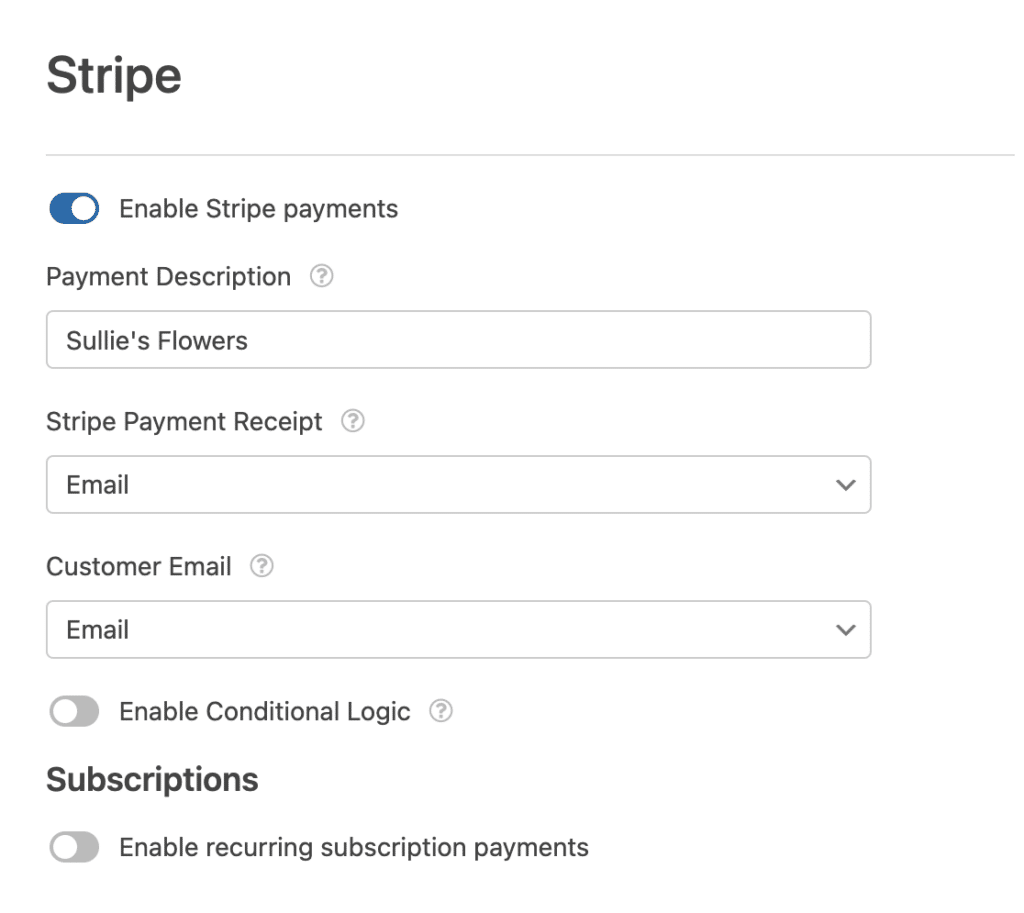Click the Customer Email label
1024x913 pixels.
tap(138, 566)
